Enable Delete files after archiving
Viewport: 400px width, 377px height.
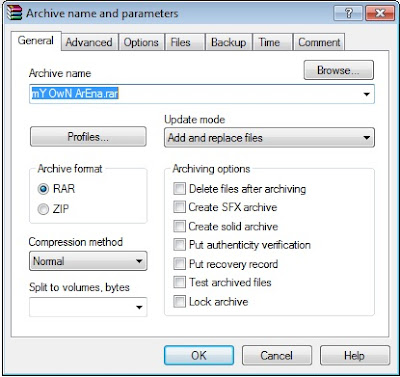(x=240, y=189)
